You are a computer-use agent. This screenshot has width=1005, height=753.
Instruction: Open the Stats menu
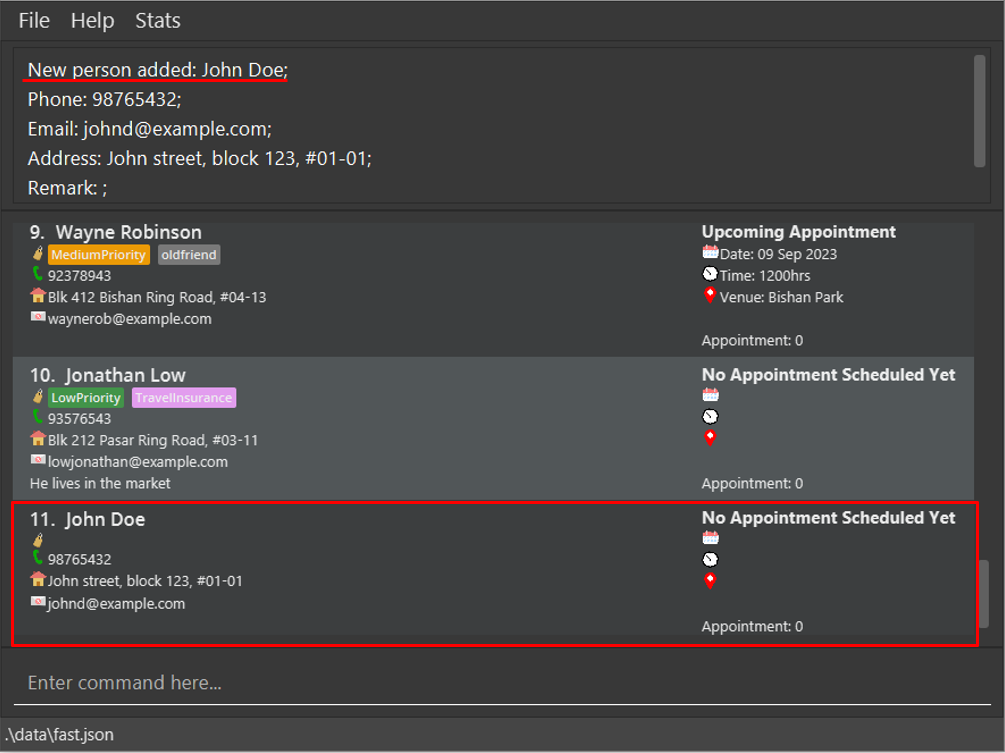coord(158,21)
